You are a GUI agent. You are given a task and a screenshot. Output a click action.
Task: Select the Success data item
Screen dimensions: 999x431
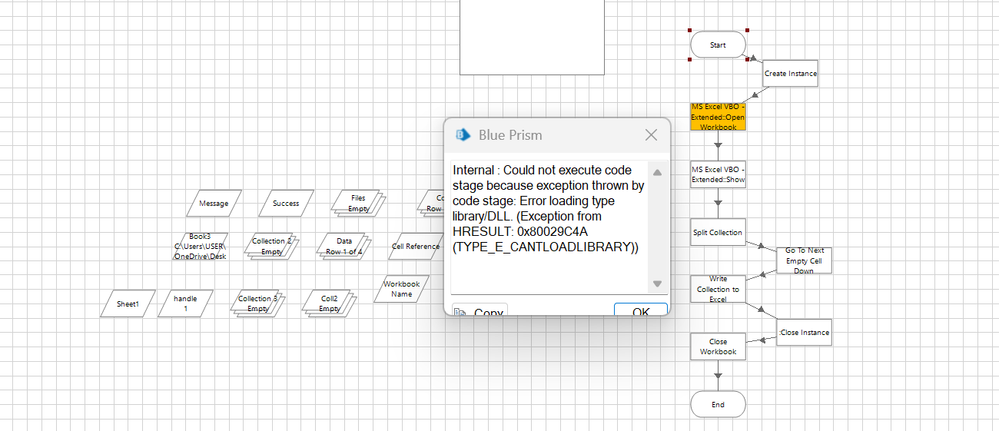point(286,203)
